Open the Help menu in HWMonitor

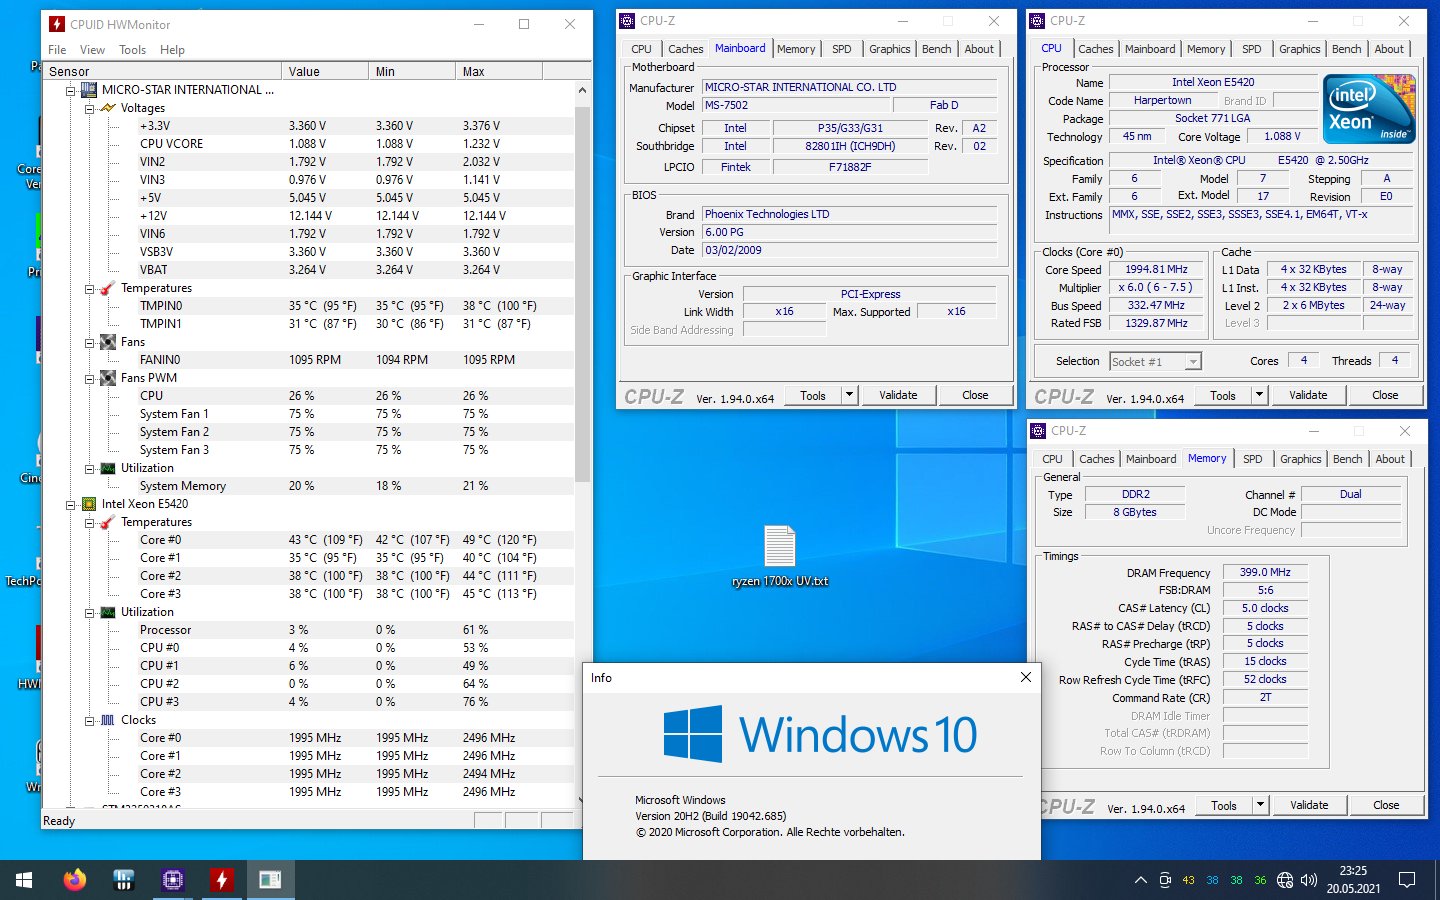click(x=172, y=49)
